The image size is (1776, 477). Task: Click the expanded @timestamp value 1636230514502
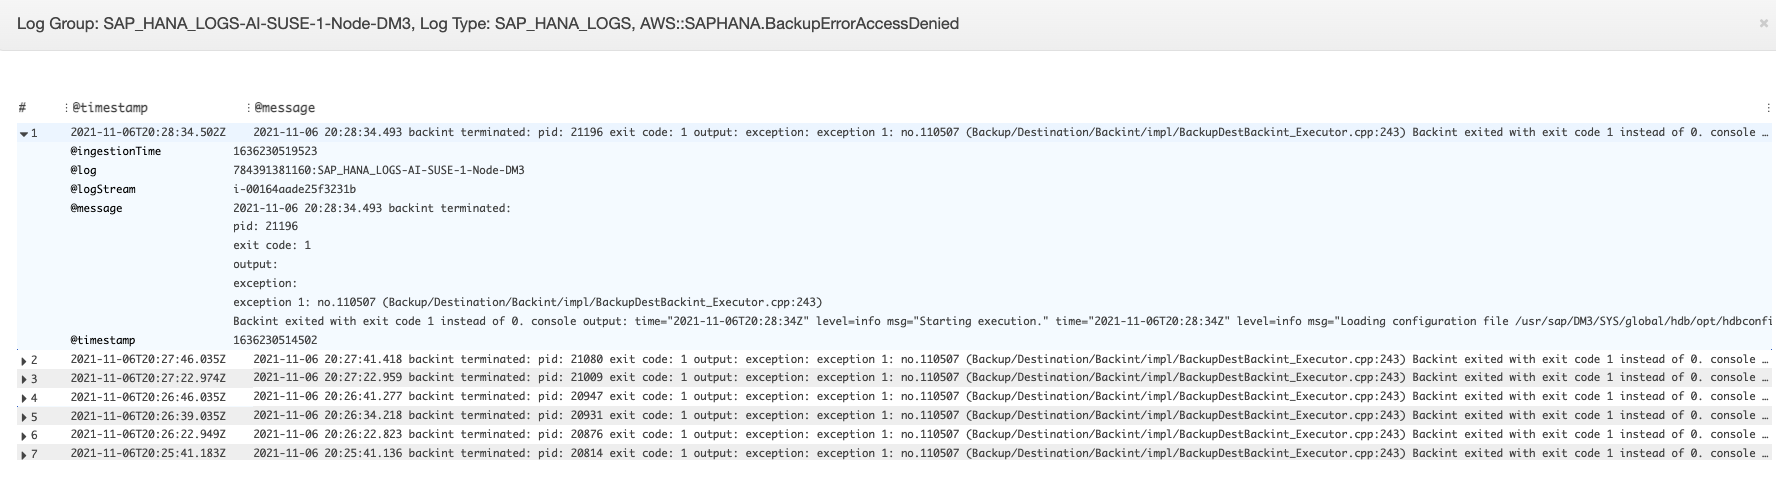(x=275, y=340)
